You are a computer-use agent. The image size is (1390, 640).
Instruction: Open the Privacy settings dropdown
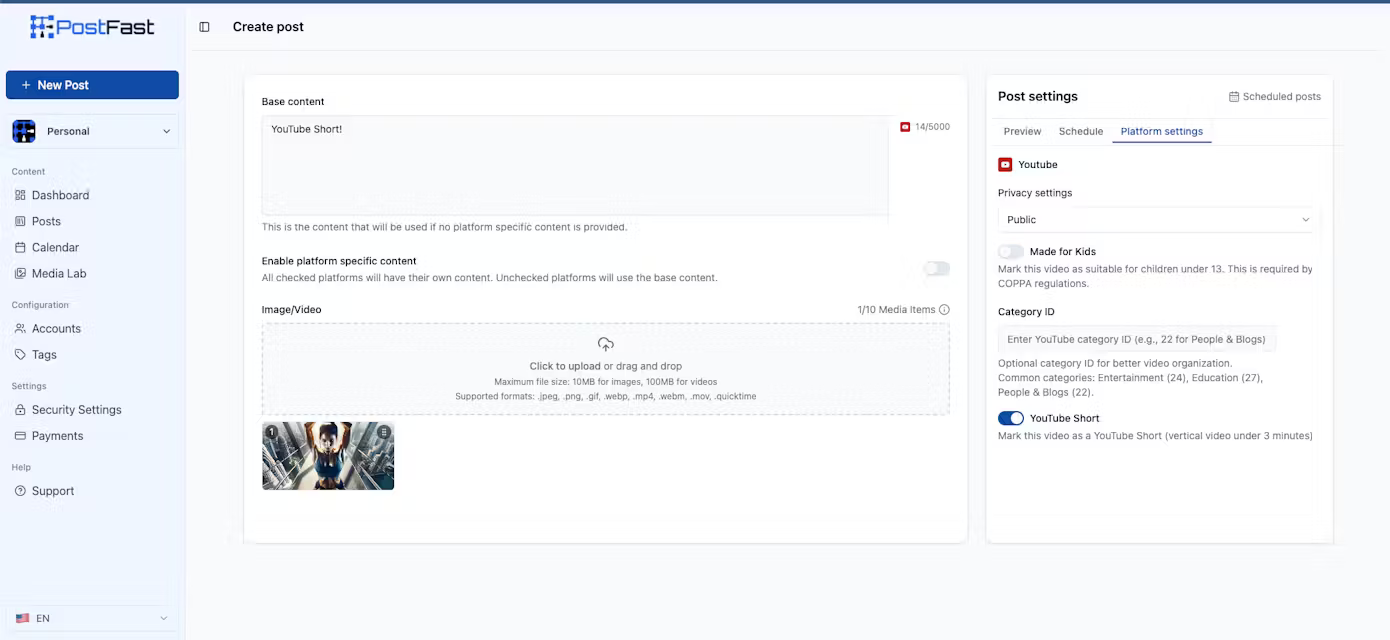[x=1155, y=219]
